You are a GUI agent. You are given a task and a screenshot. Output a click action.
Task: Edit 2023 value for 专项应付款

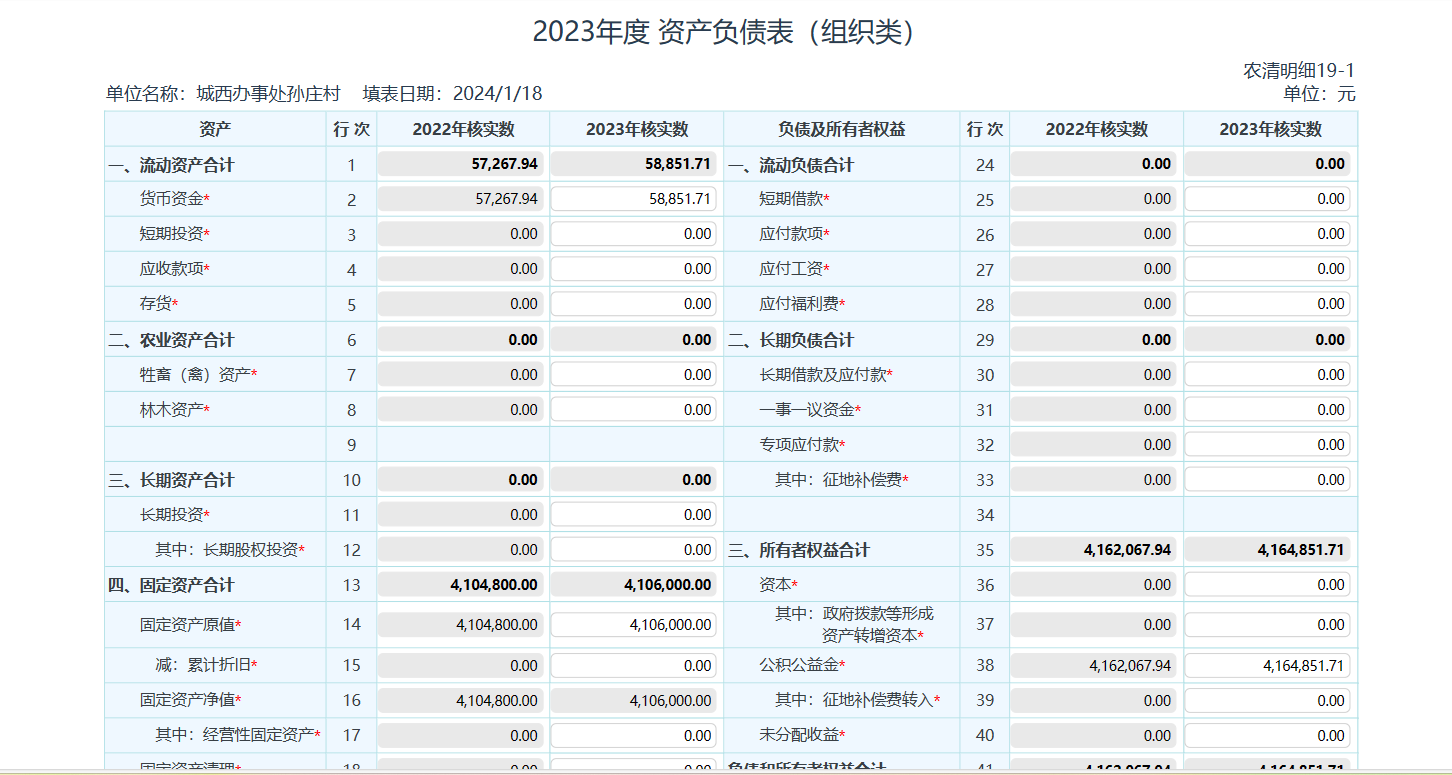point(1267,444)
